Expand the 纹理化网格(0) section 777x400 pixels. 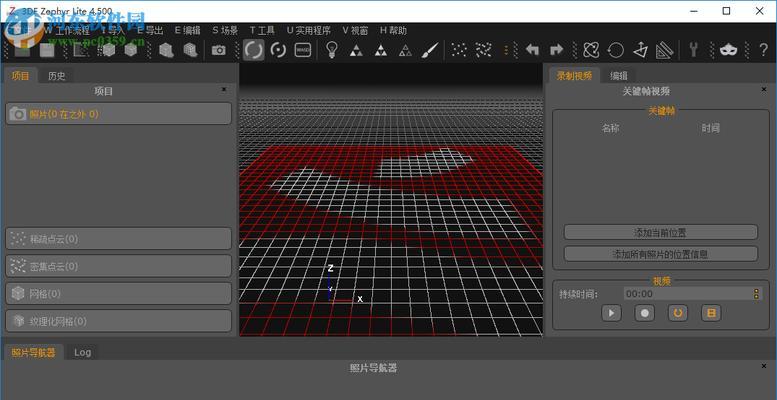pyautogui.click(x=118, y=321)
